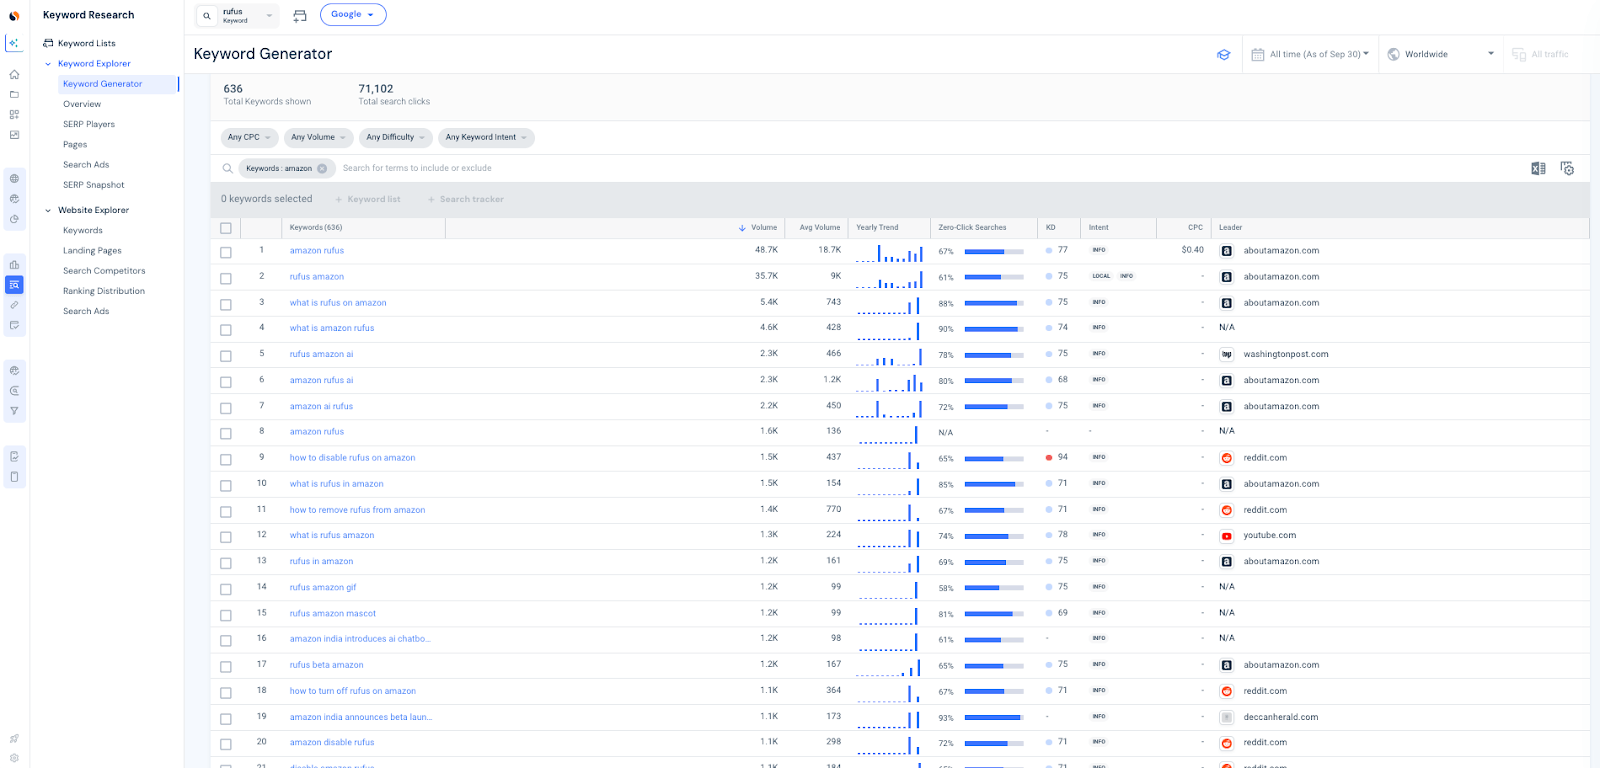Select the active keyword research sidebar icon
This screenshot has height=768, width=1600.
point(14,285)
